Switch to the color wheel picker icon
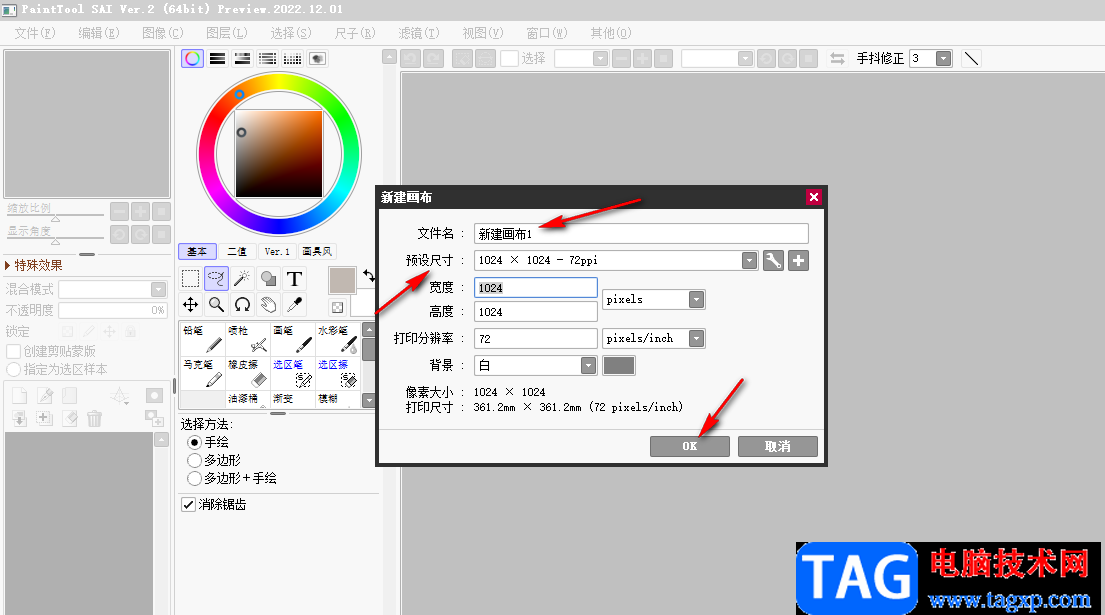This screenshot has height=615, width=1105. point(192,58)
